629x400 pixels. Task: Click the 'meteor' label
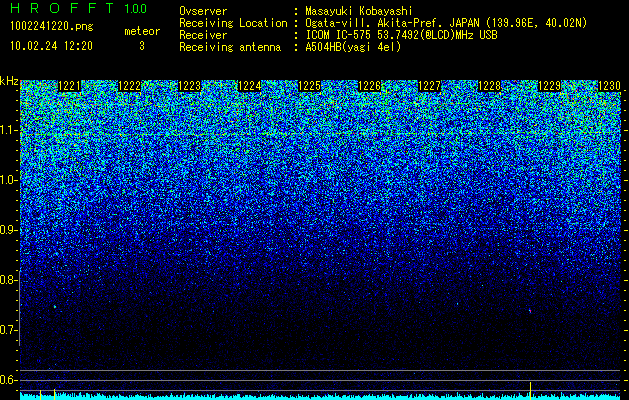click(142, 31)
